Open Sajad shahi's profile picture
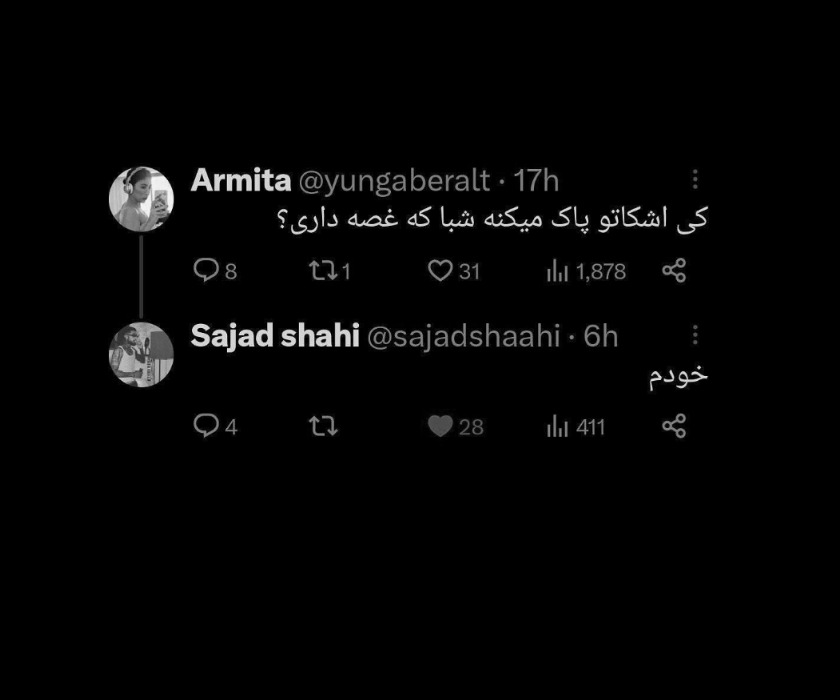This screenshot has height=700, width=840. click(x=141, y=354)
